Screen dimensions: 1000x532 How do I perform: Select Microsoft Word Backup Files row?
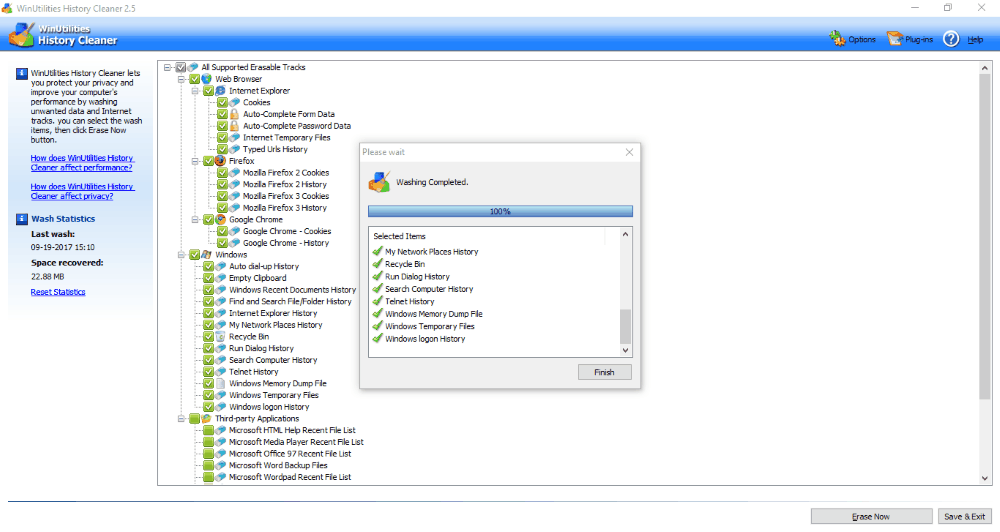click(278, 465)
